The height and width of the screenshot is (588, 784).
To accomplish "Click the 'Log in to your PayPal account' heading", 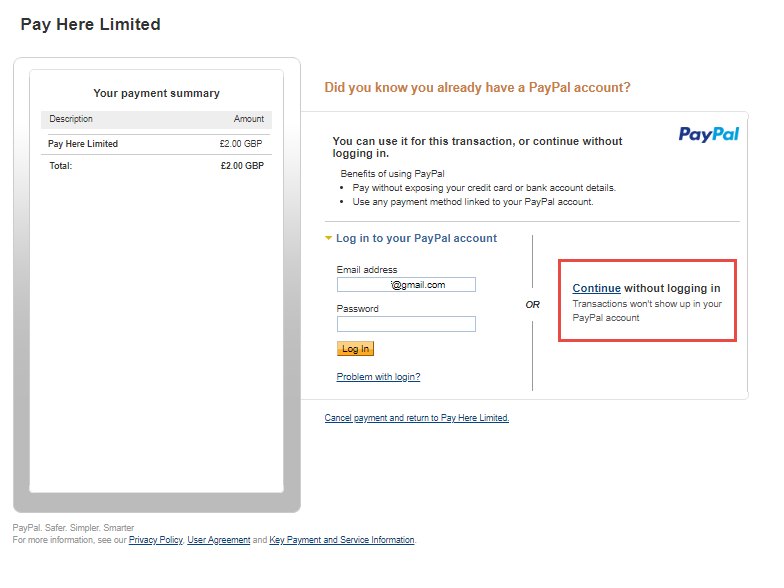I will pyautogui.click(x=416, y=239).
